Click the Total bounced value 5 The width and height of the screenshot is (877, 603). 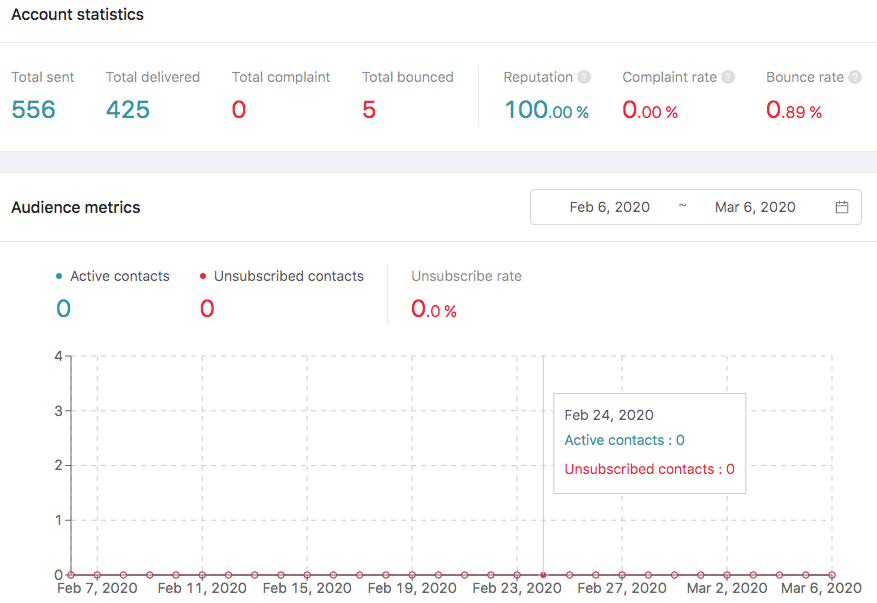click(x=369, y=110)
